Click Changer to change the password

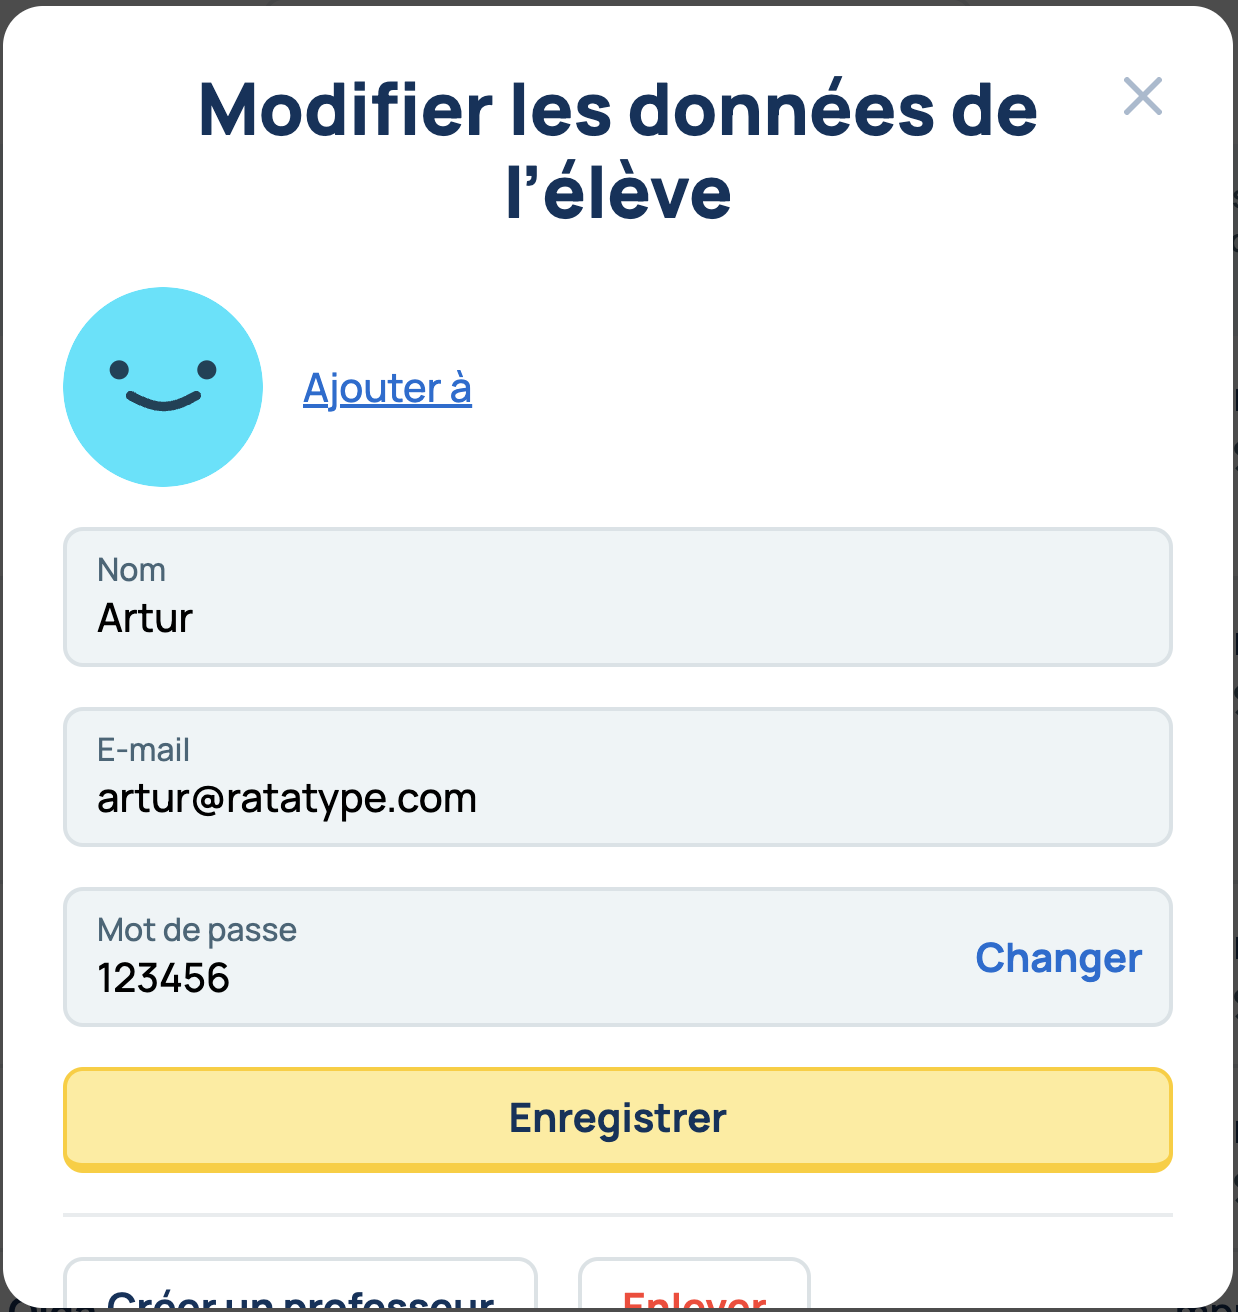1058,958
